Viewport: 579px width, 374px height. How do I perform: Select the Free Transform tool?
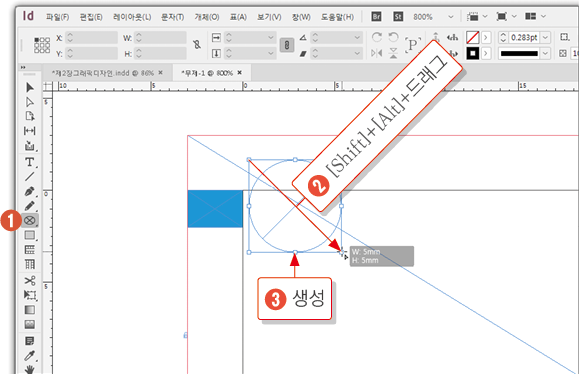(30, 295)
